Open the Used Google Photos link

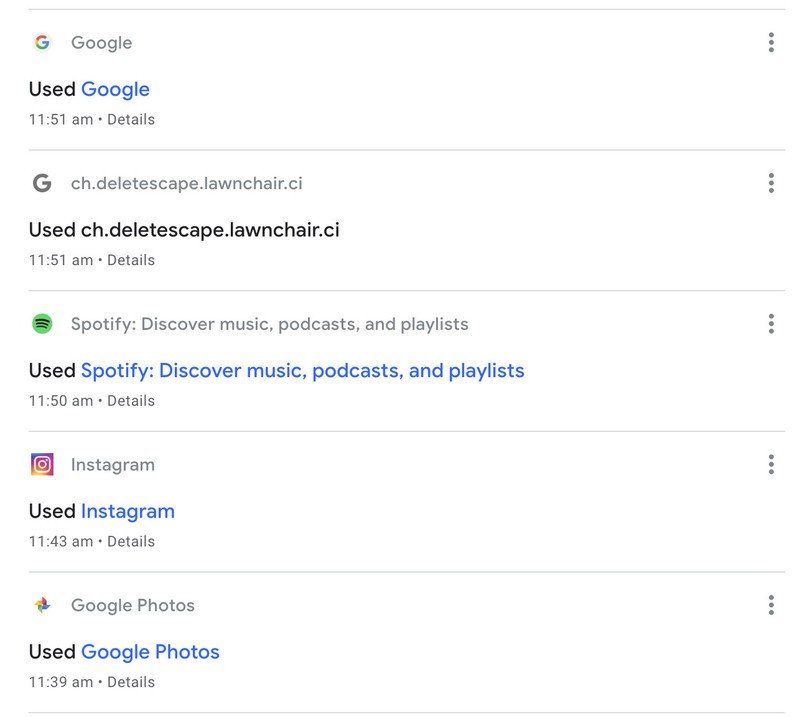tap(149, 651)
